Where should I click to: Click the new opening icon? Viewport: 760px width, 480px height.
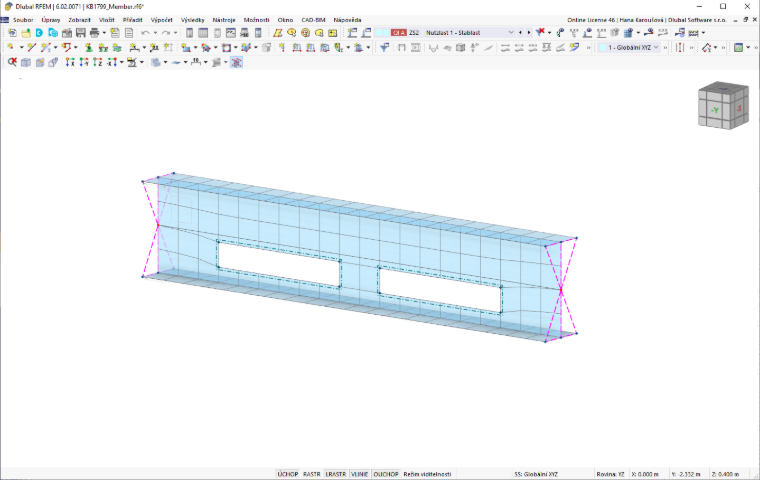click(x=226, y=47)
